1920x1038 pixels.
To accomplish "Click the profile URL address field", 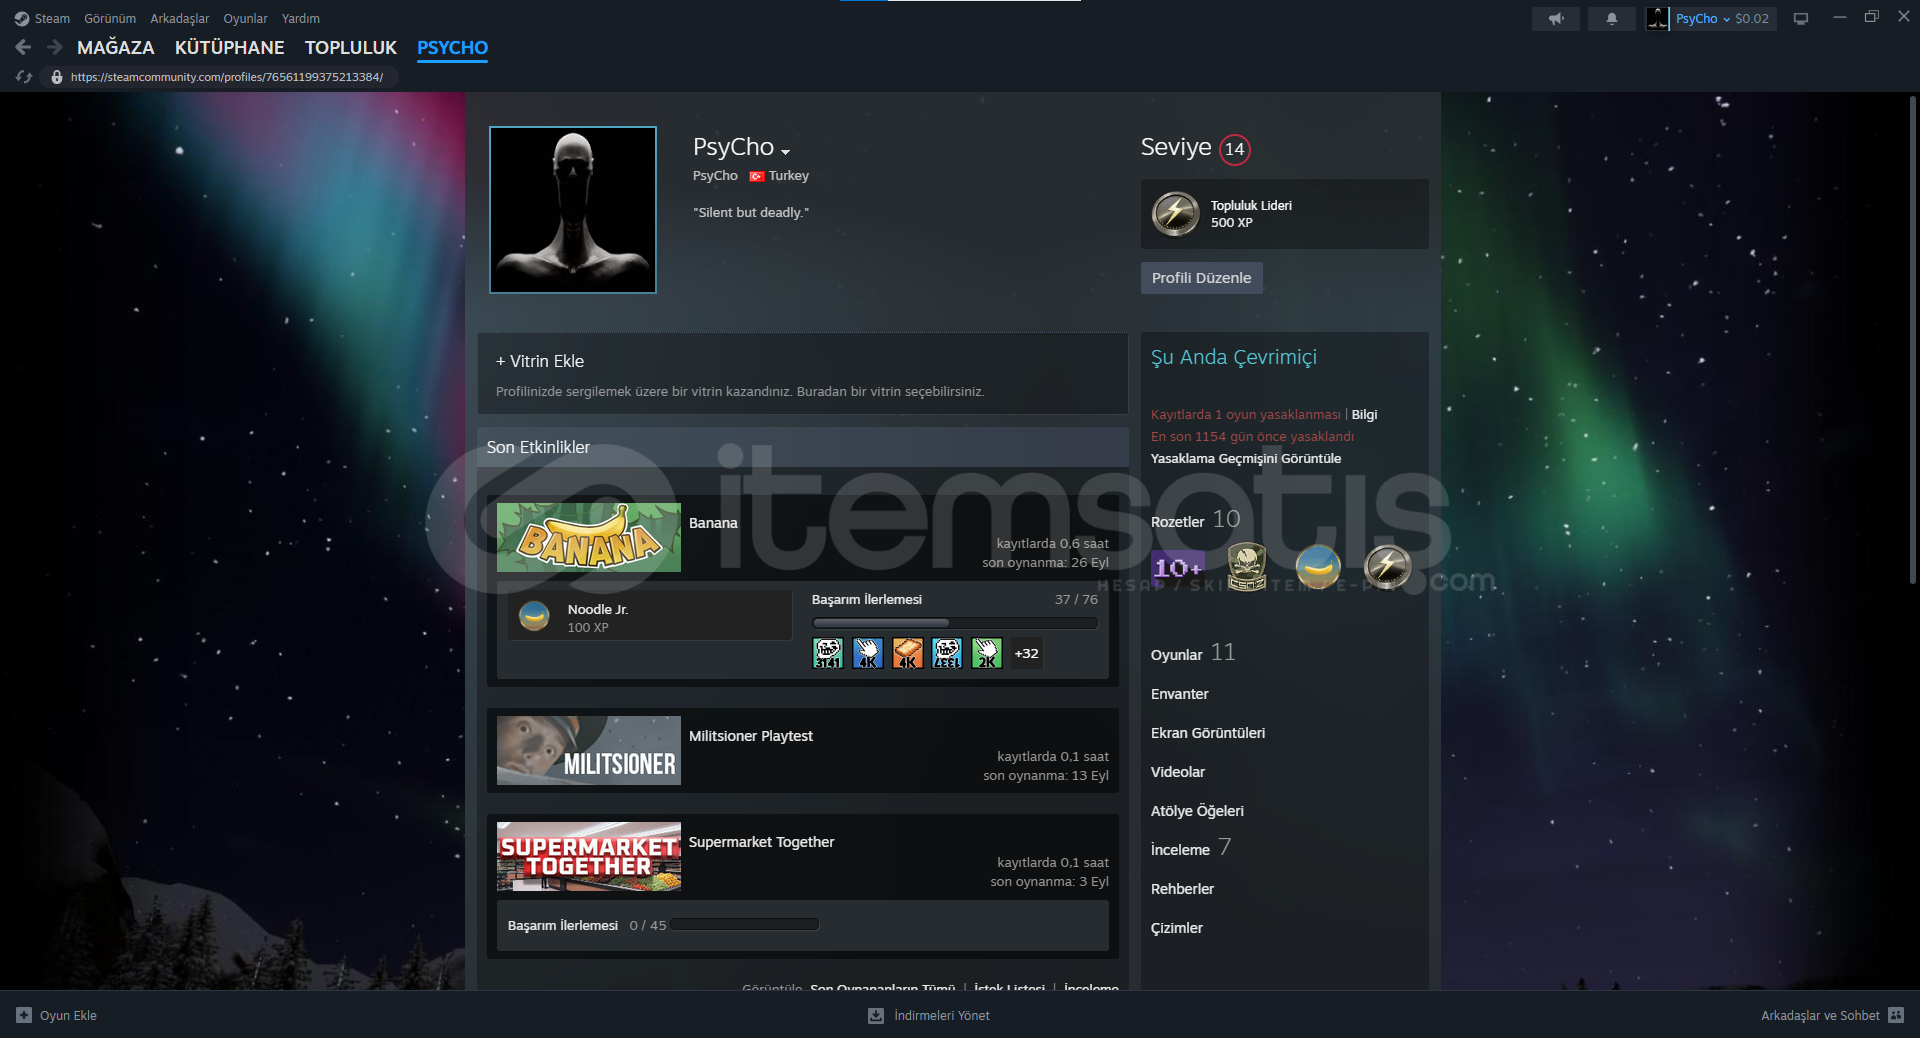I will (x=227, y=77).
